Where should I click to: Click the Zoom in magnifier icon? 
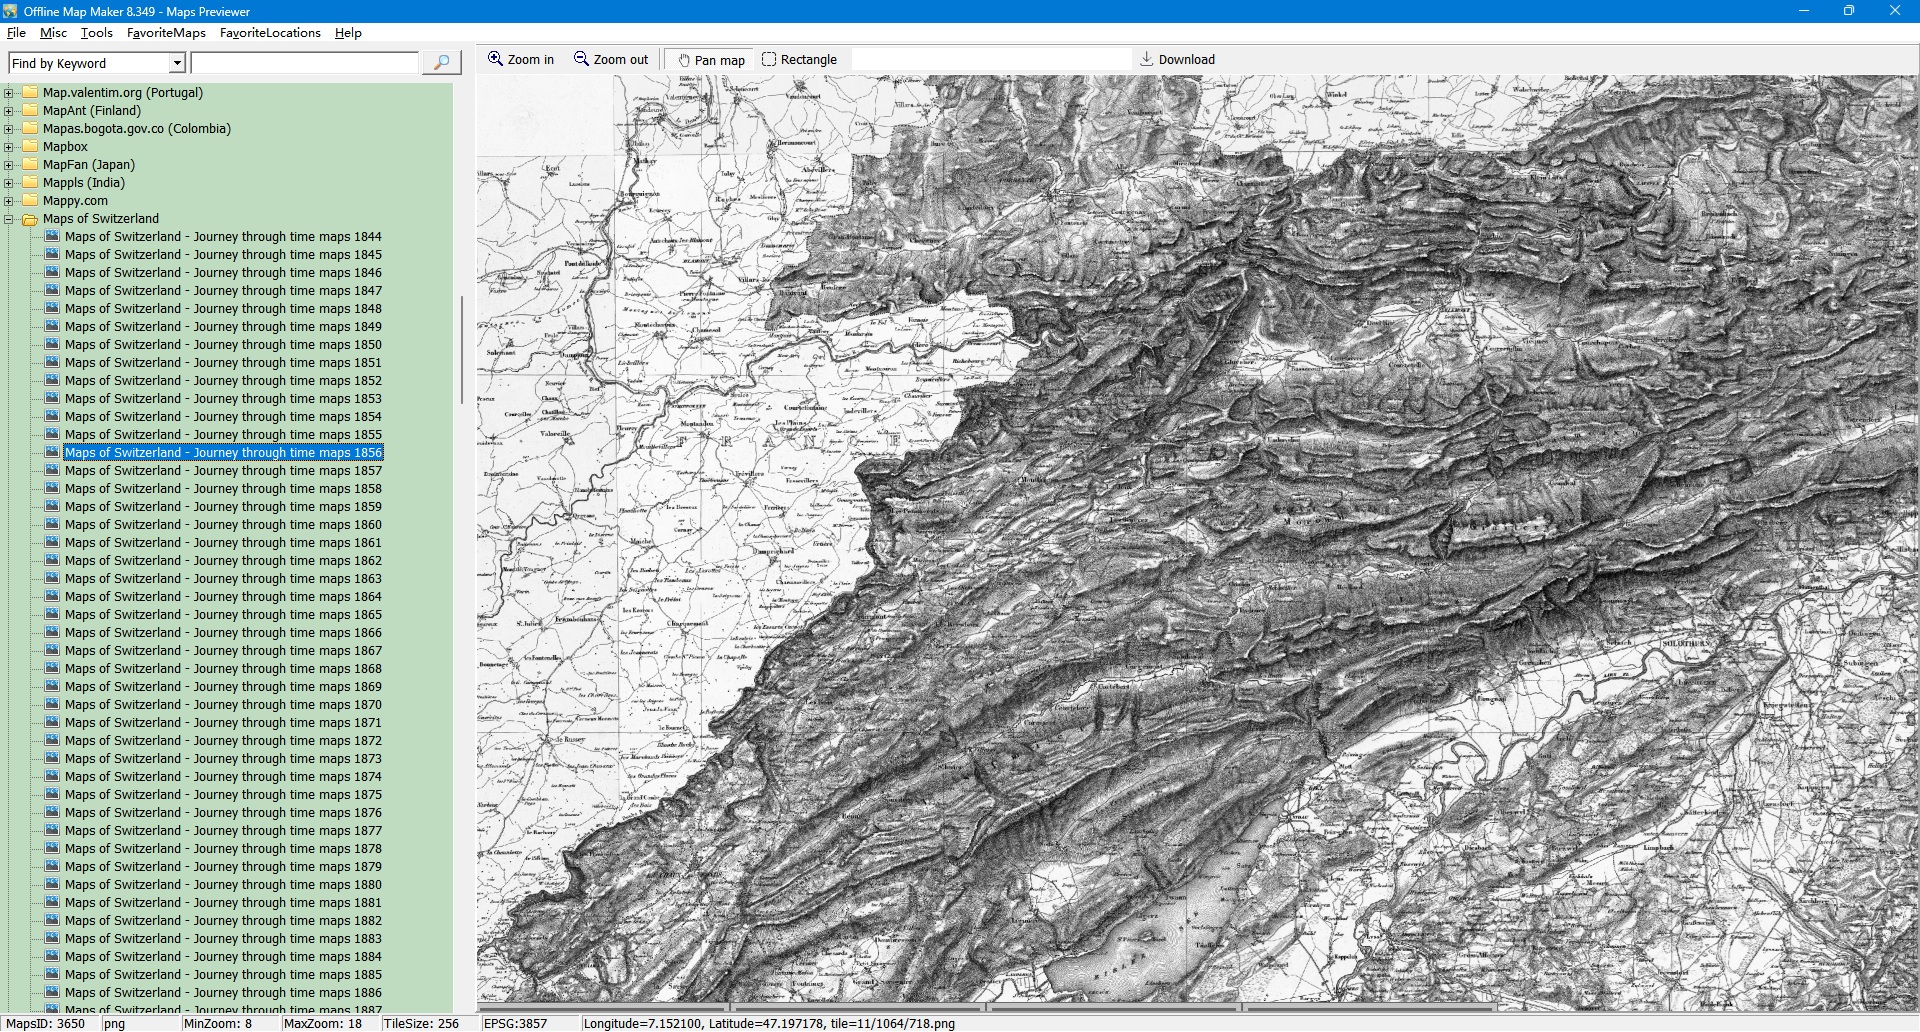(495, 59)
